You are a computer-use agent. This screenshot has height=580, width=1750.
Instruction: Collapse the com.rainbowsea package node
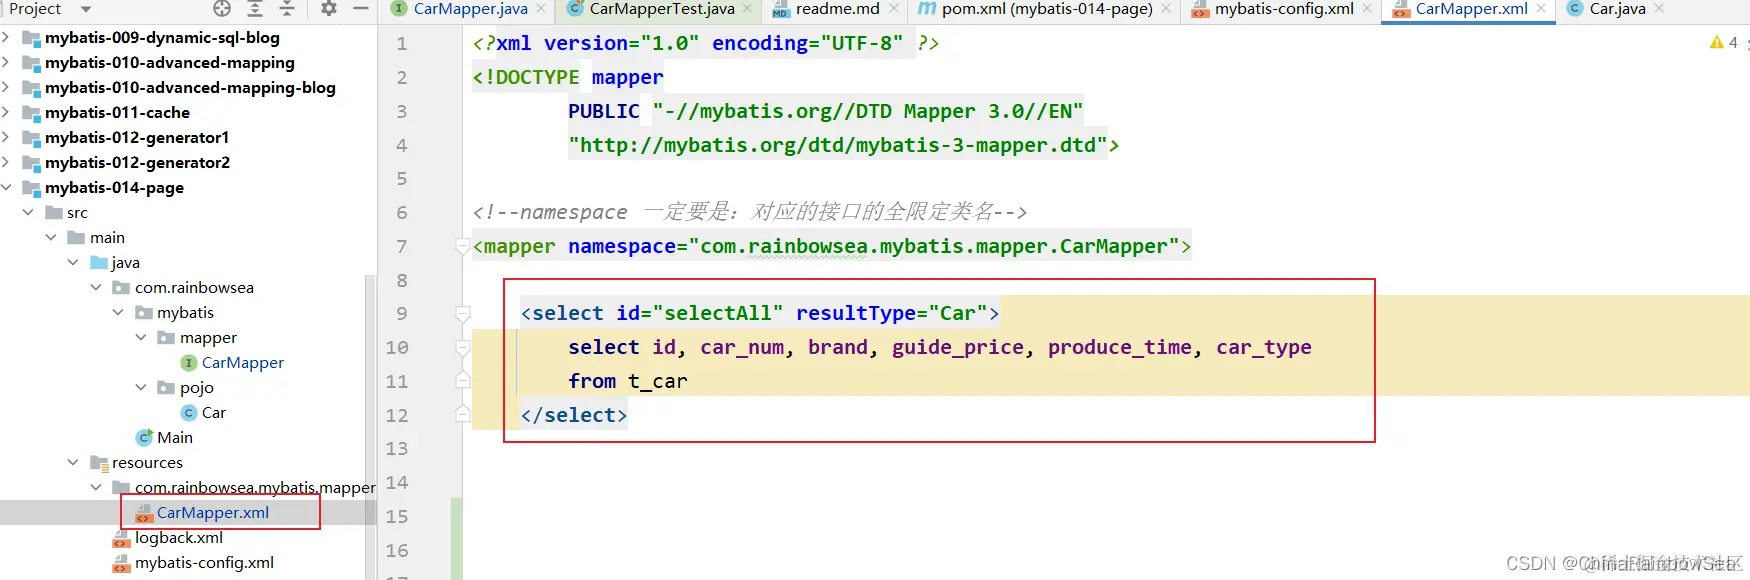click(96, 288)
